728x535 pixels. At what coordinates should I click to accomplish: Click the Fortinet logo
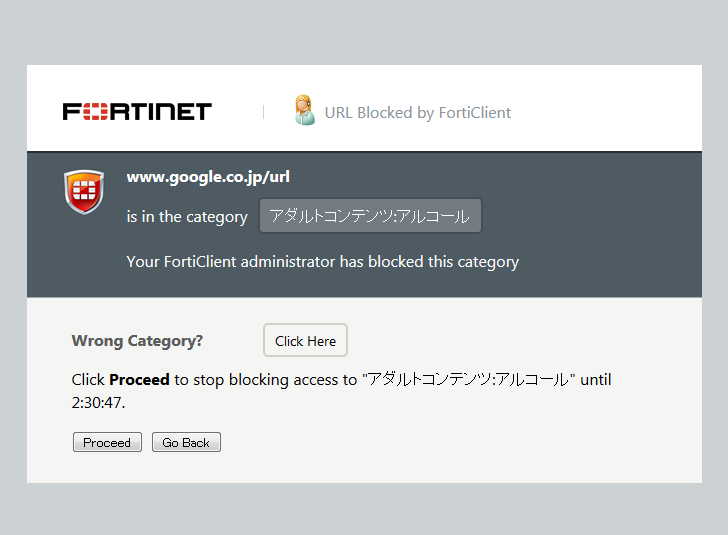137,111
